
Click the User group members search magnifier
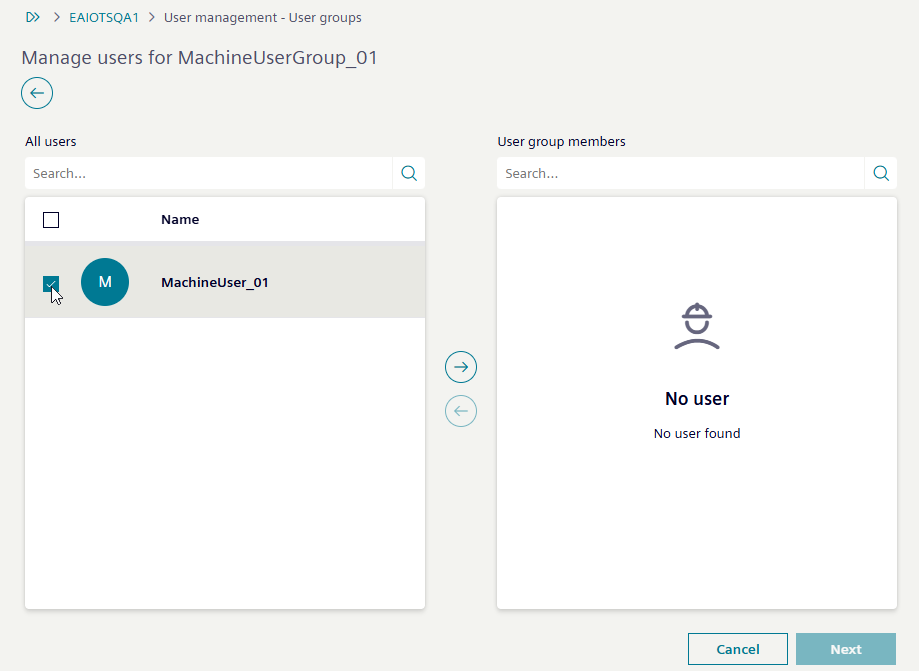click(881, 173)
